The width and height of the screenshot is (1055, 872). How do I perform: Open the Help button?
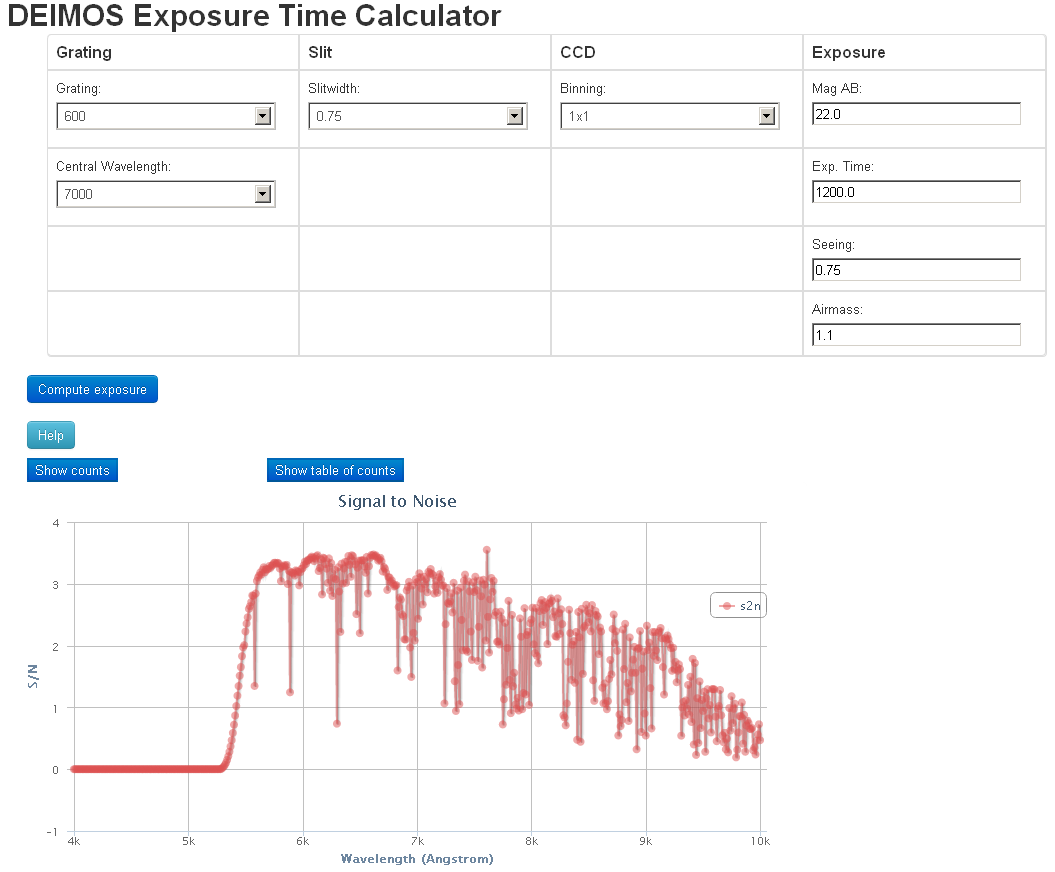(50, 435)
